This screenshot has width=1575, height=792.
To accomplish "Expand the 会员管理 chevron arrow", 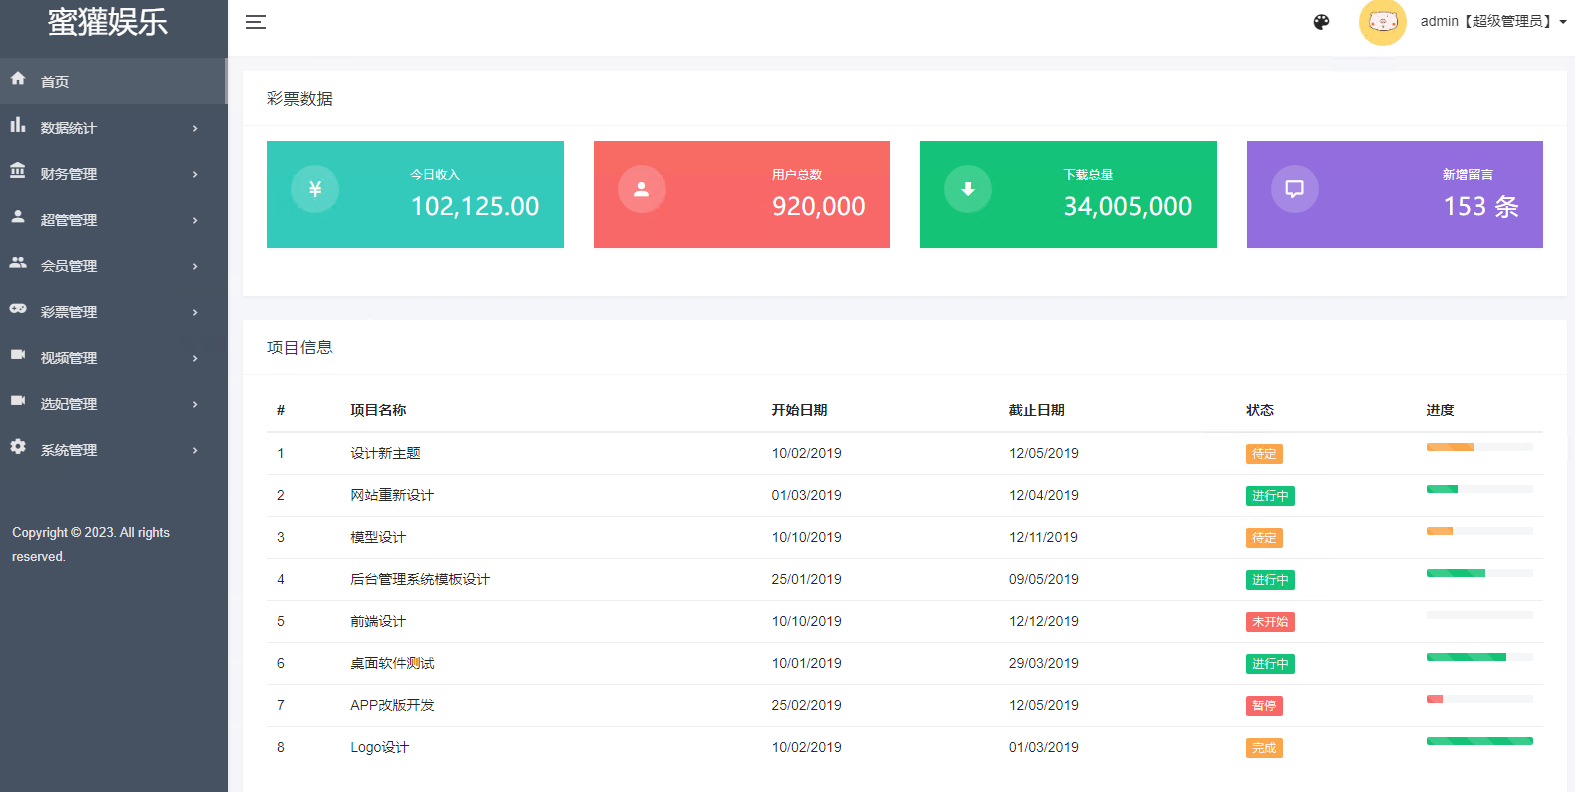I will [x=195, y=266].
